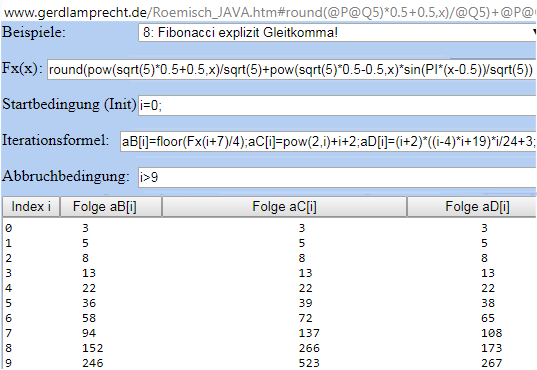Select value 39 in Folge aC column
Screen dimensions: 537x370
tap(305, 303)
